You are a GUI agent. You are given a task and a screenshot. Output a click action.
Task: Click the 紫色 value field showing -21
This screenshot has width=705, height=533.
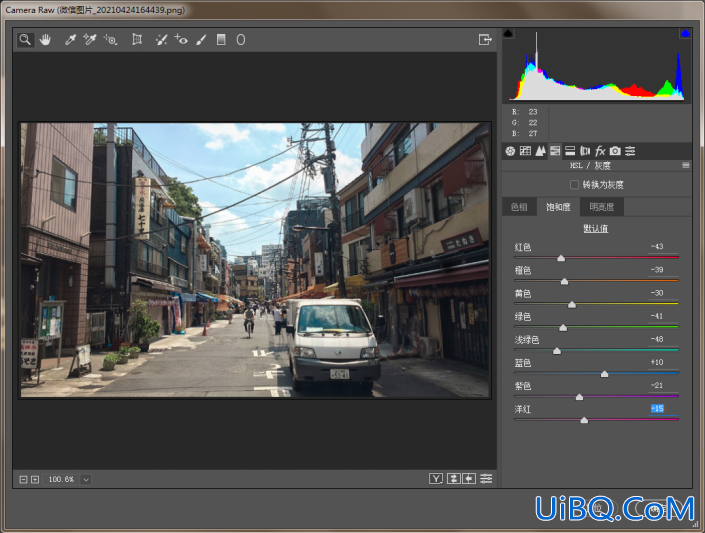pyautogui.click(x=663, y=385)
